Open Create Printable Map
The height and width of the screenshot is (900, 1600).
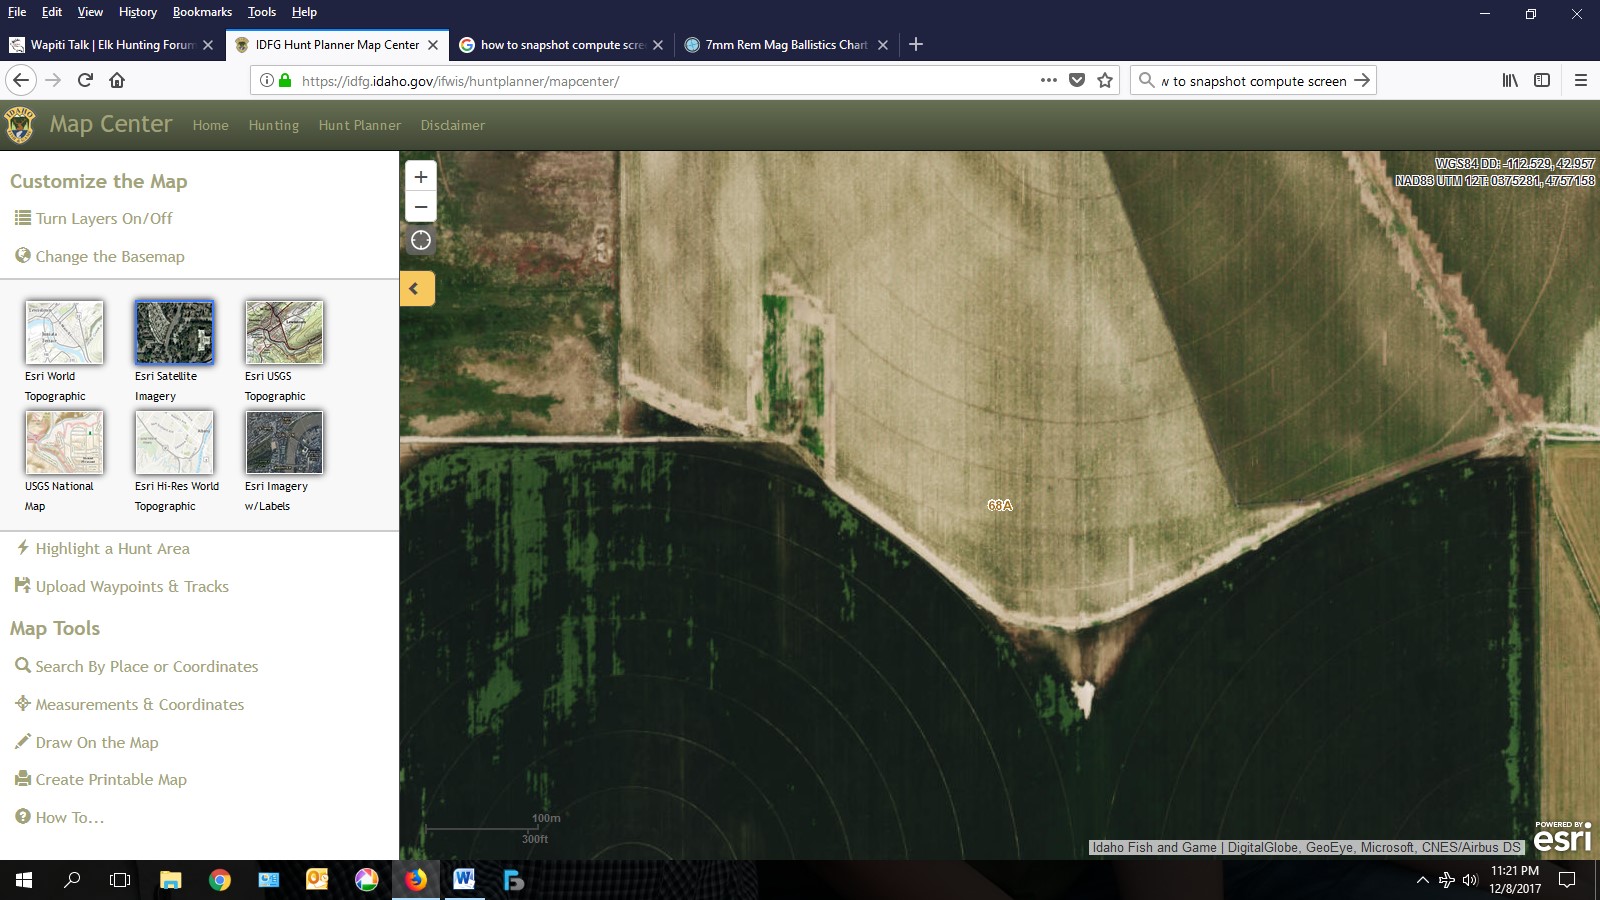click(x=101, y=779)
